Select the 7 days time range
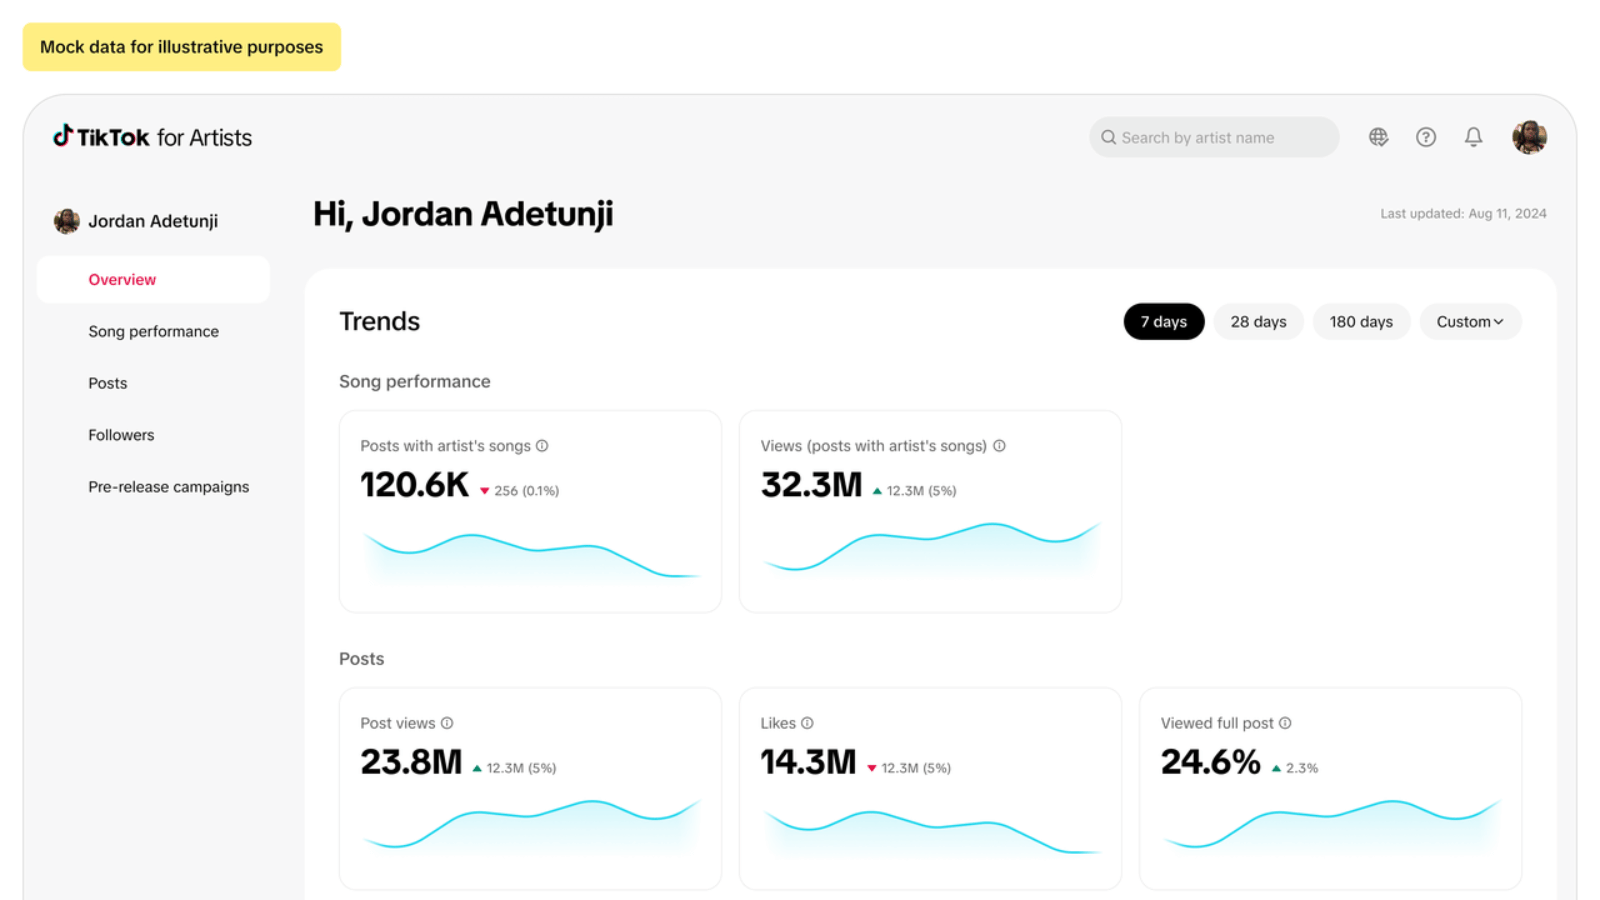1600x900 pixels. (1163, 322)
